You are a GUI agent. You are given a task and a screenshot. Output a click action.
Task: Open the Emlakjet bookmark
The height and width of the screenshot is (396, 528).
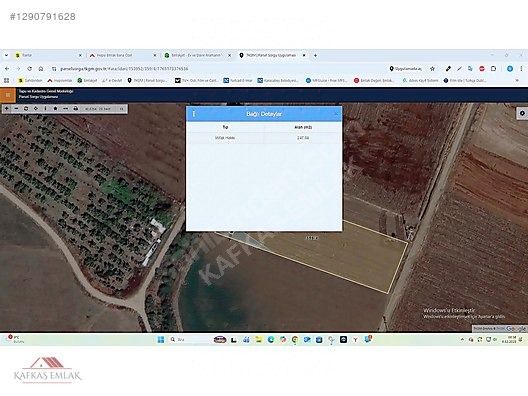coord(87,80)
